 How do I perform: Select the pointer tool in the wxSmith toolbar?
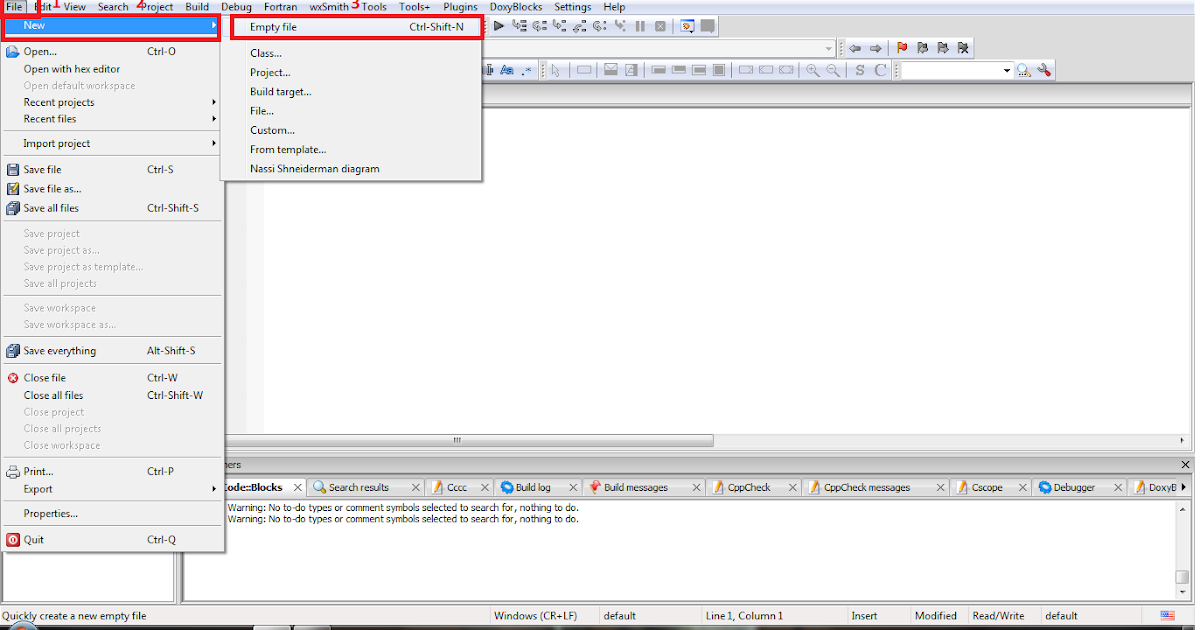(555, 70)
